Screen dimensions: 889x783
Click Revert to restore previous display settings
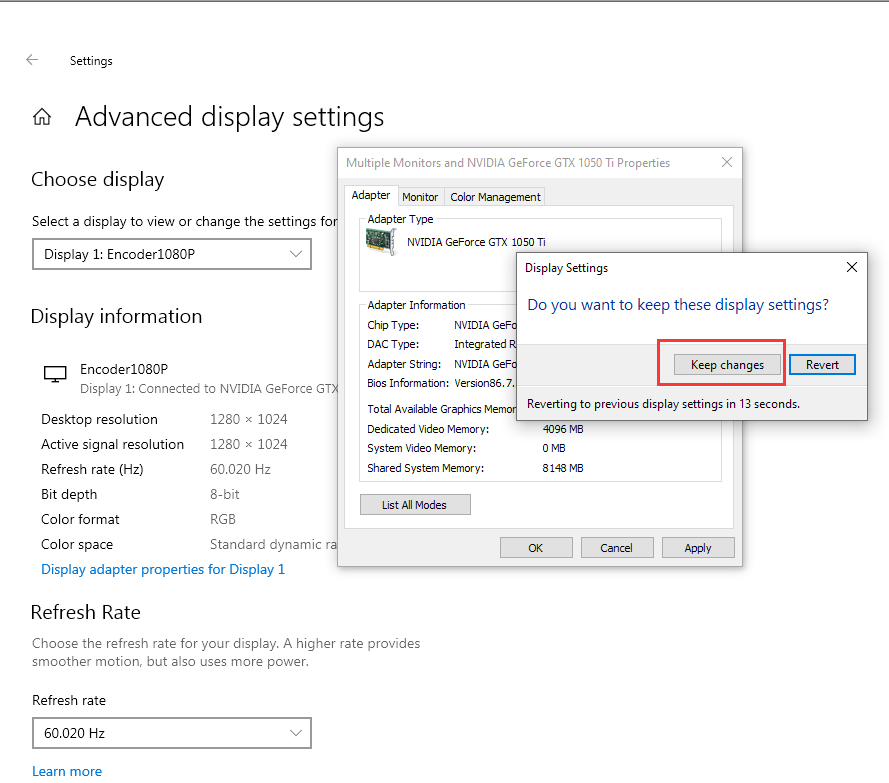pos(822,365)
